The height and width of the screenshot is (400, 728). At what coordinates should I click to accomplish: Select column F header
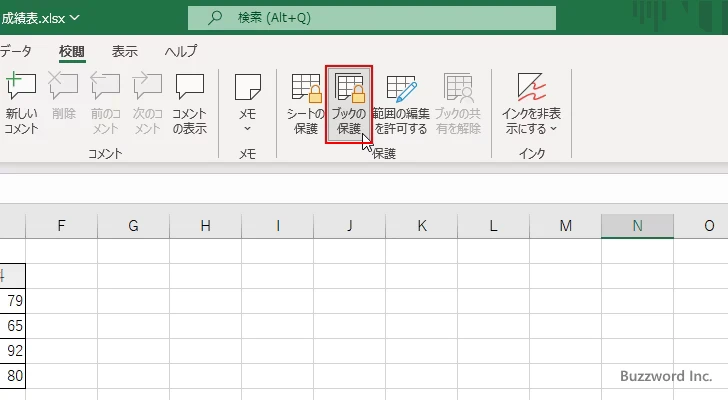point(61,226)
